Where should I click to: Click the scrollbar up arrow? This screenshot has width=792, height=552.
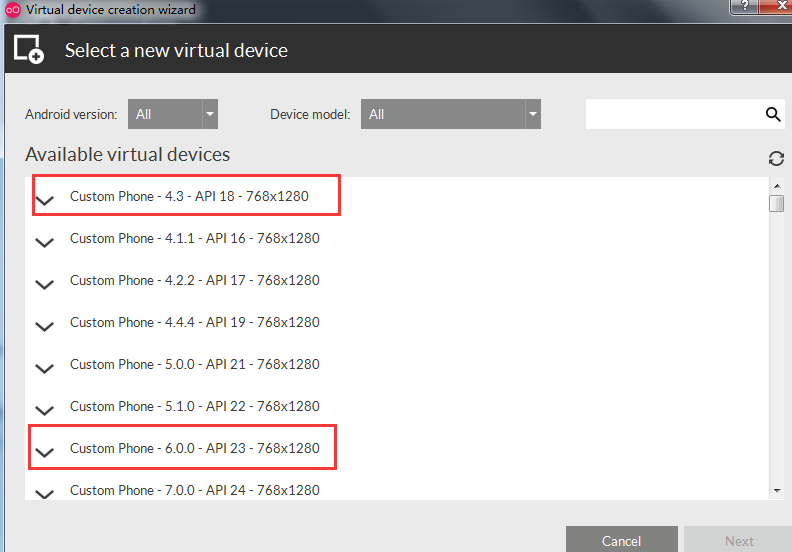tap(777, 186)
